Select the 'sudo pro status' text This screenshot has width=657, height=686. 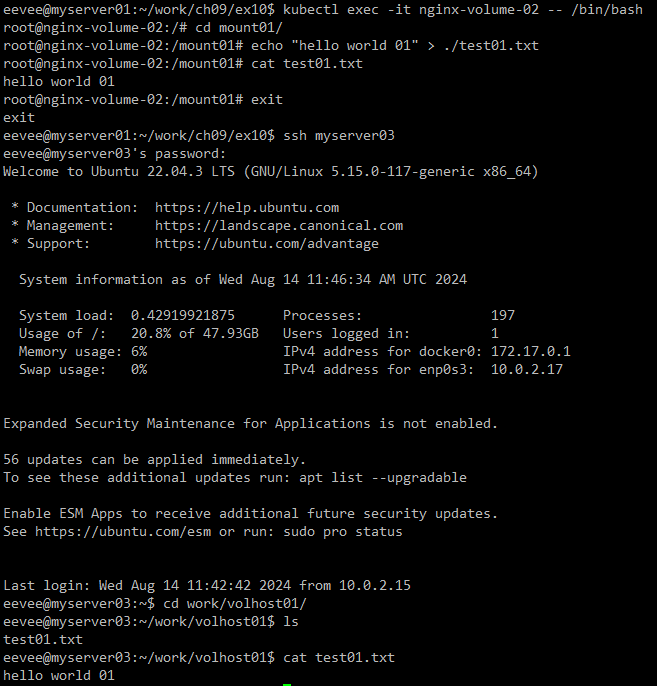click(342, 532)
